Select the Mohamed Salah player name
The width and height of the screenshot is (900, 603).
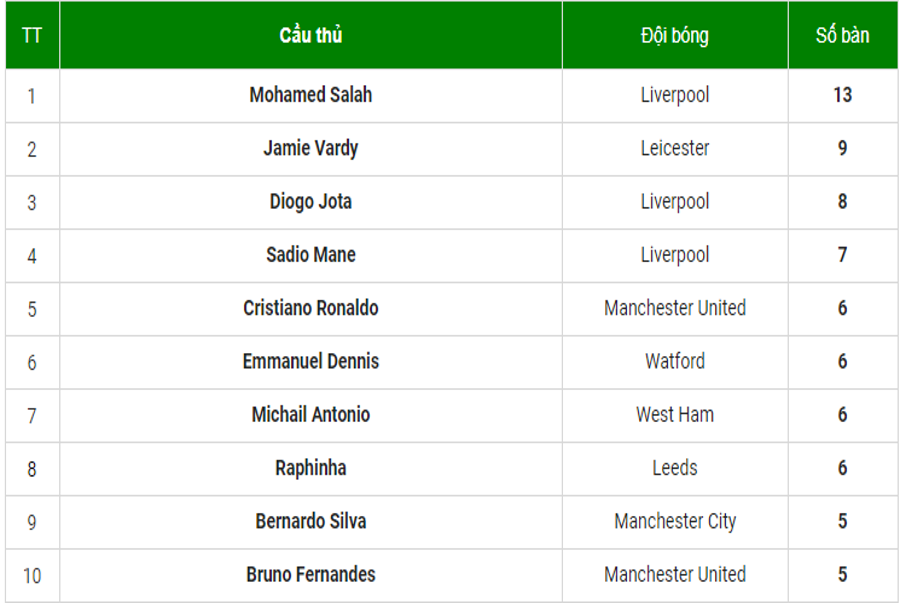(311, 95)
